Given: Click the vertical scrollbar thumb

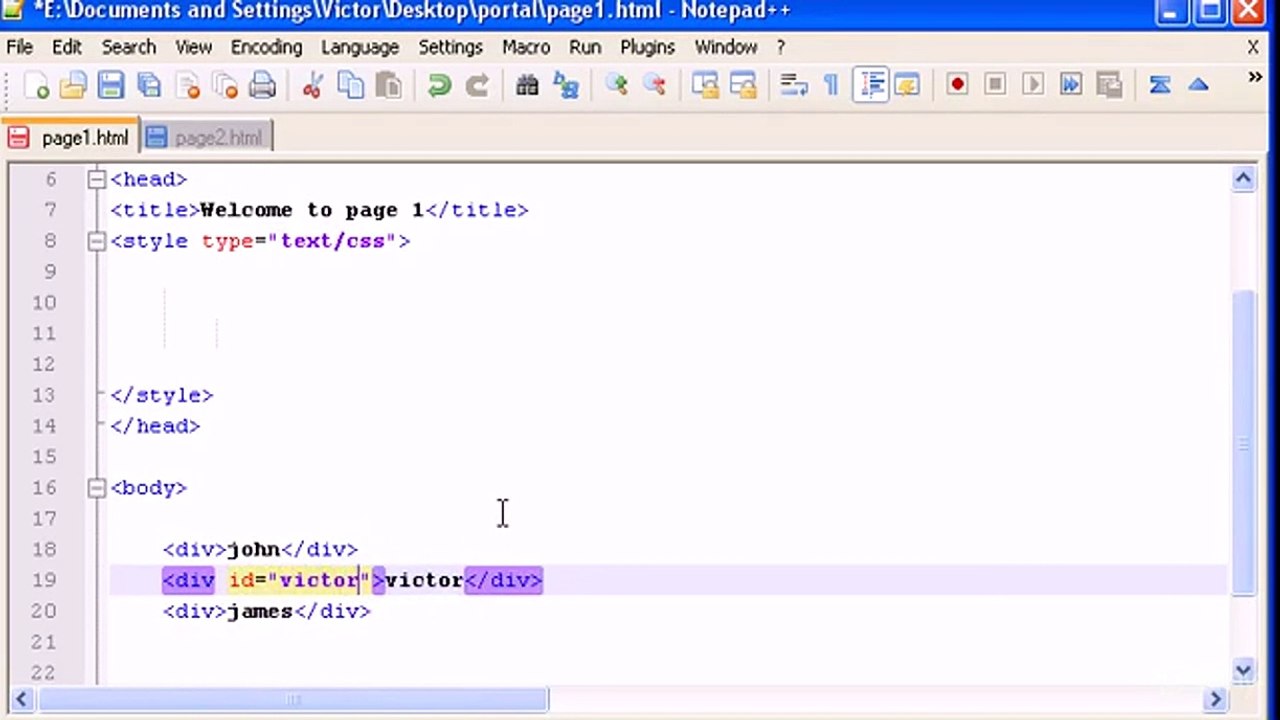Looking at the screenshot, I should coord(1243,444).
